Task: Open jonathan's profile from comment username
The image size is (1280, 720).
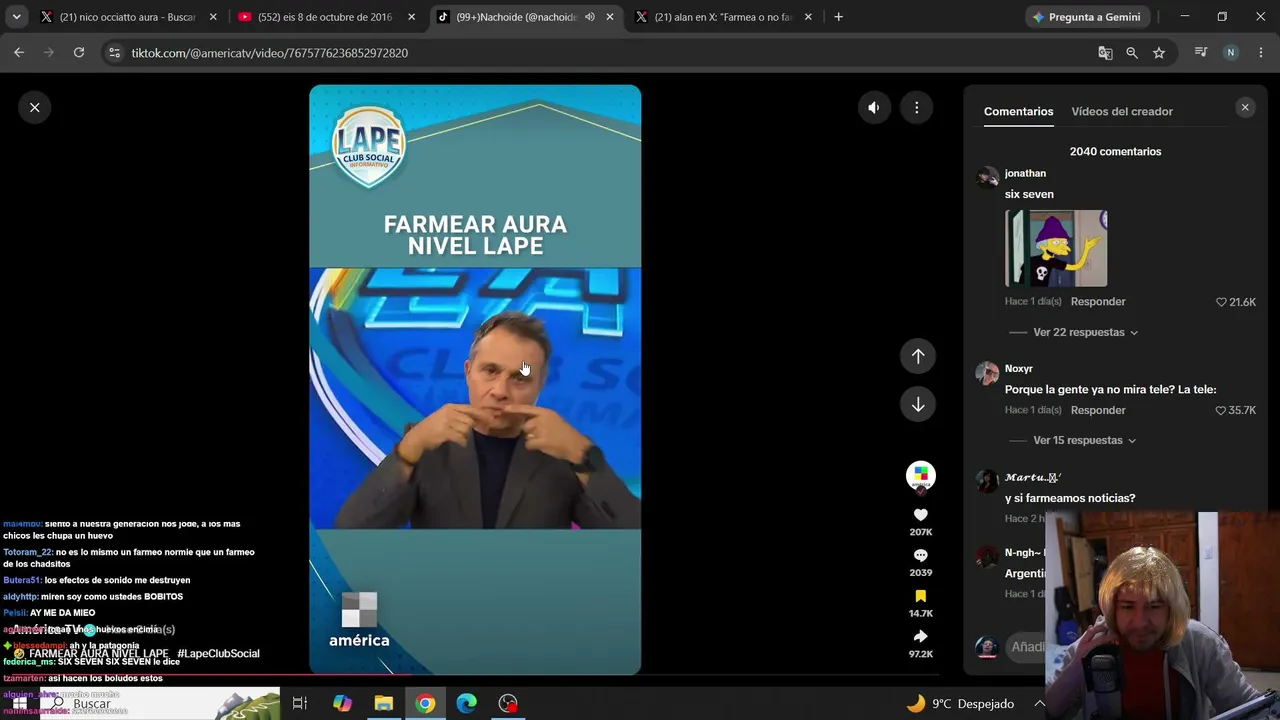Action: click(1025, 173)
